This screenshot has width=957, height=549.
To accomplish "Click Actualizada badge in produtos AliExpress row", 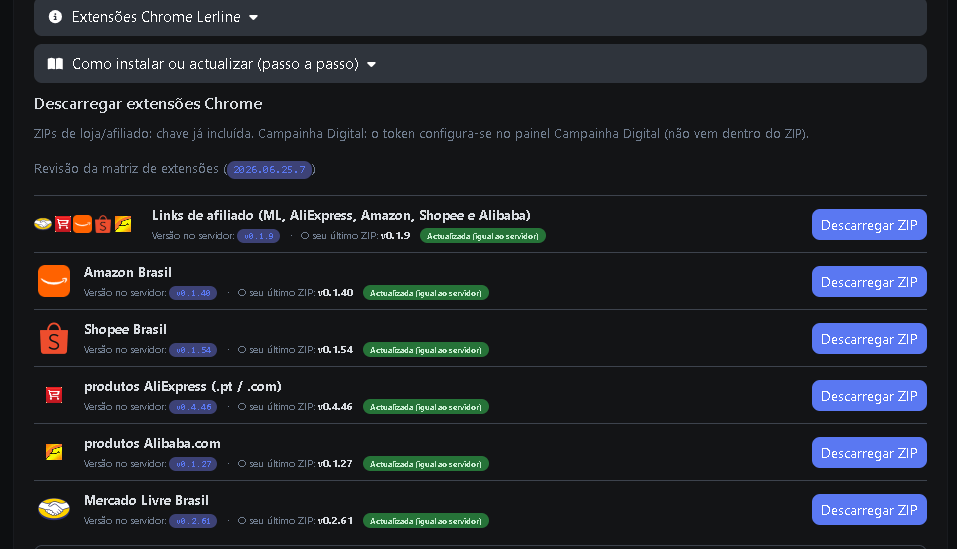I will coord(426,407).
